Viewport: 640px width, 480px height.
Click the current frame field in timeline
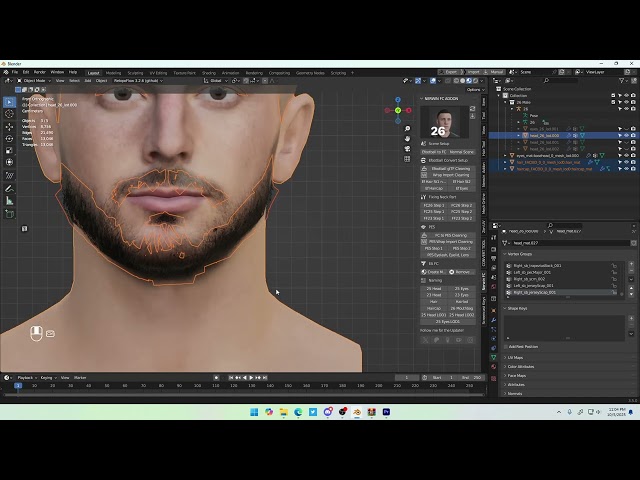point(407,378)
